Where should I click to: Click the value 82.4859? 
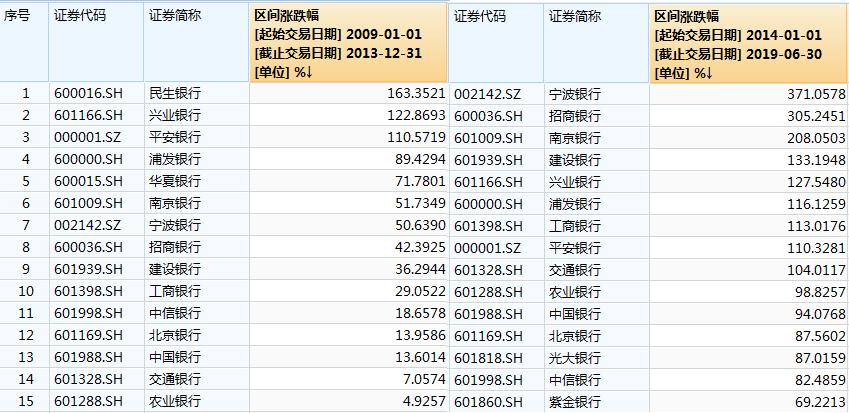pos(820,380)
